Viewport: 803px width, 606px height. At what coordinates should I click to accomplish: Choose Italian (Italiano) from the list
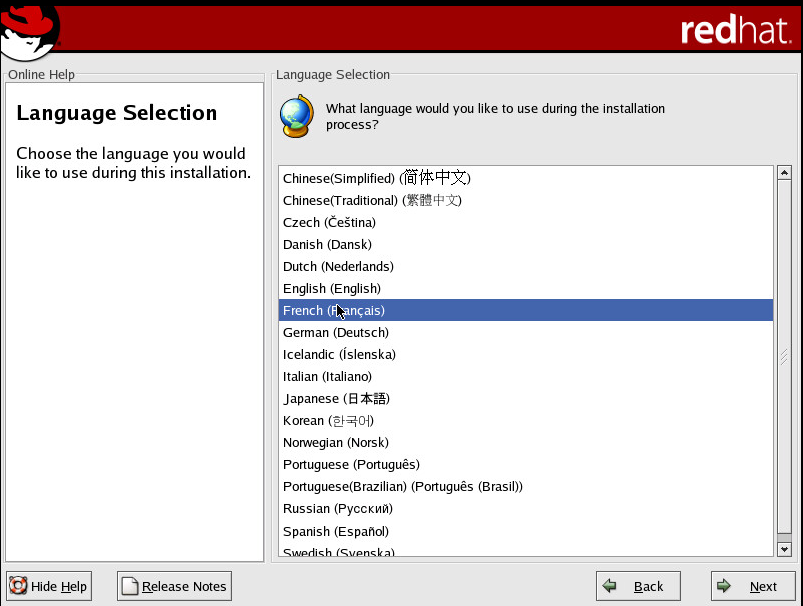[x=328, y=377]
